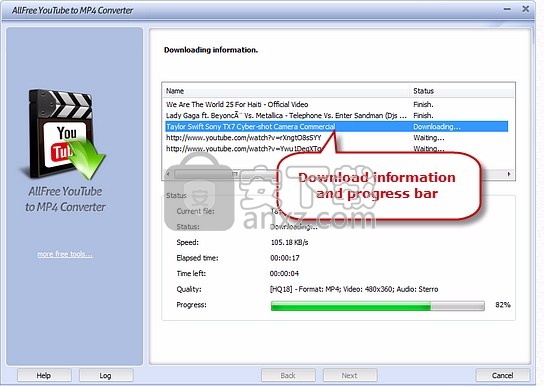Click the list's left scroll arrow
Image resolution: width=544 pixels, height=386 pixels.
(x=169, y=174)
